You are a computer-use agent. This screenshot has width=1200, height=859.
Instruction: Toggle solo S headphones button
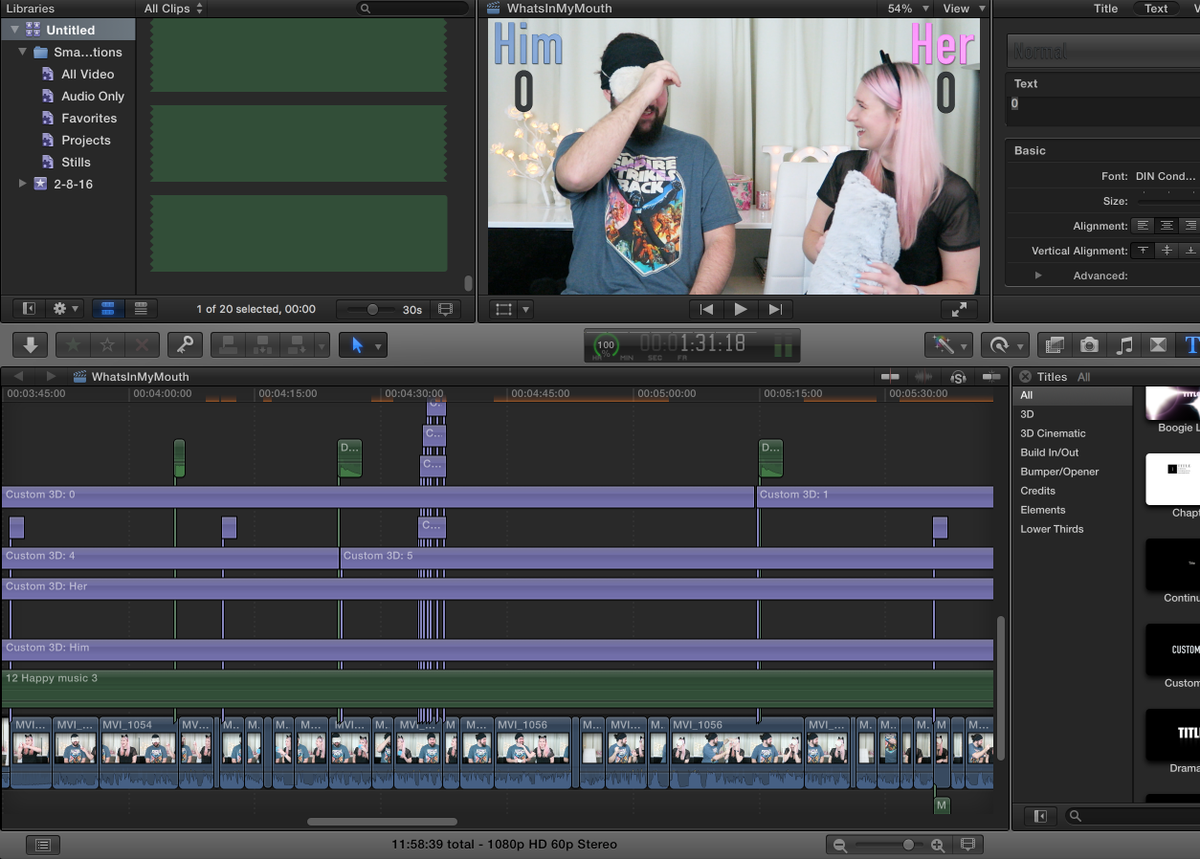(x=958, y=377)
